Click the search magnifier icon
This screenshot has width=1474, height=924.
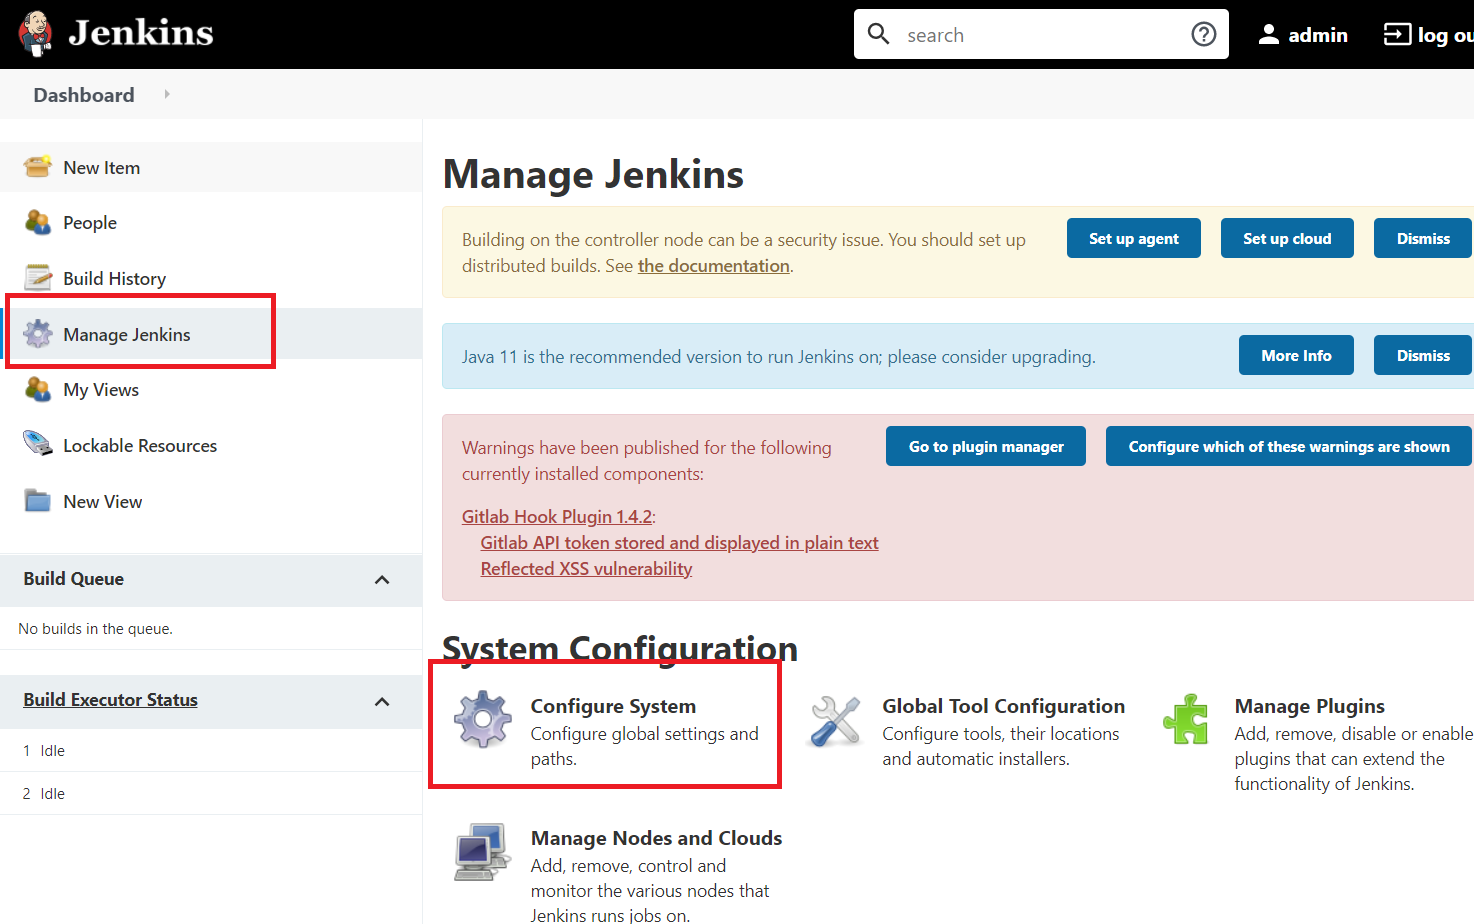(x=879, y=34)
